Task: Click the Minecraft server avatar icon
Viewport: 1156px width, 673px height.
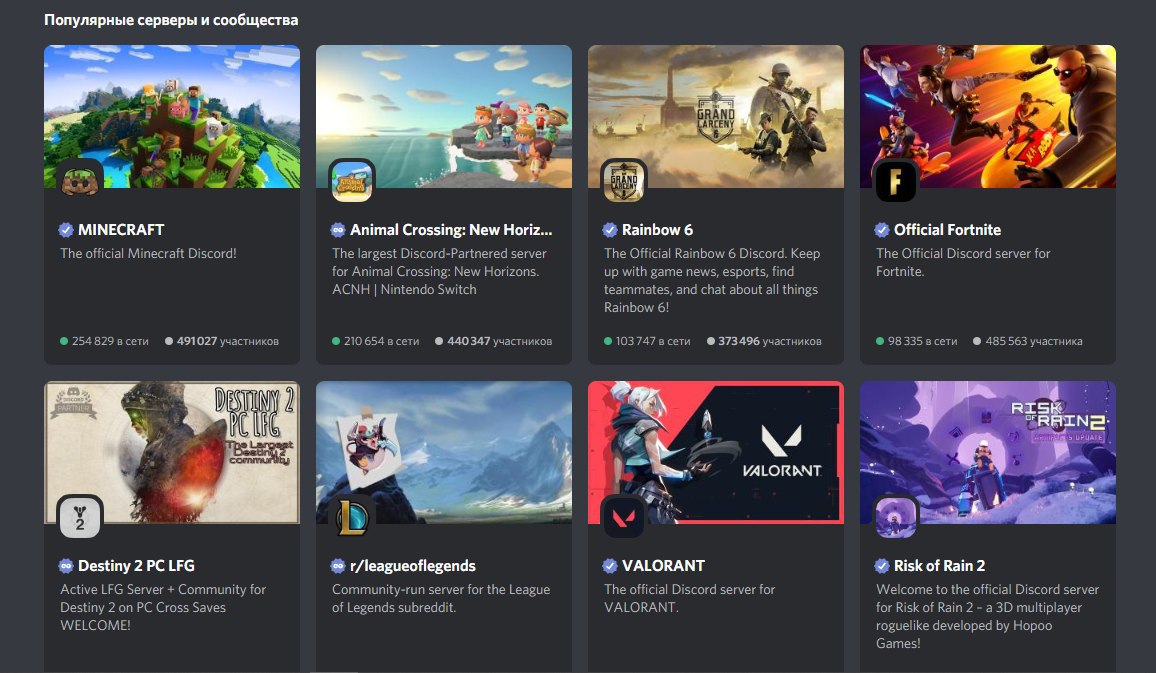Action: 80,181
